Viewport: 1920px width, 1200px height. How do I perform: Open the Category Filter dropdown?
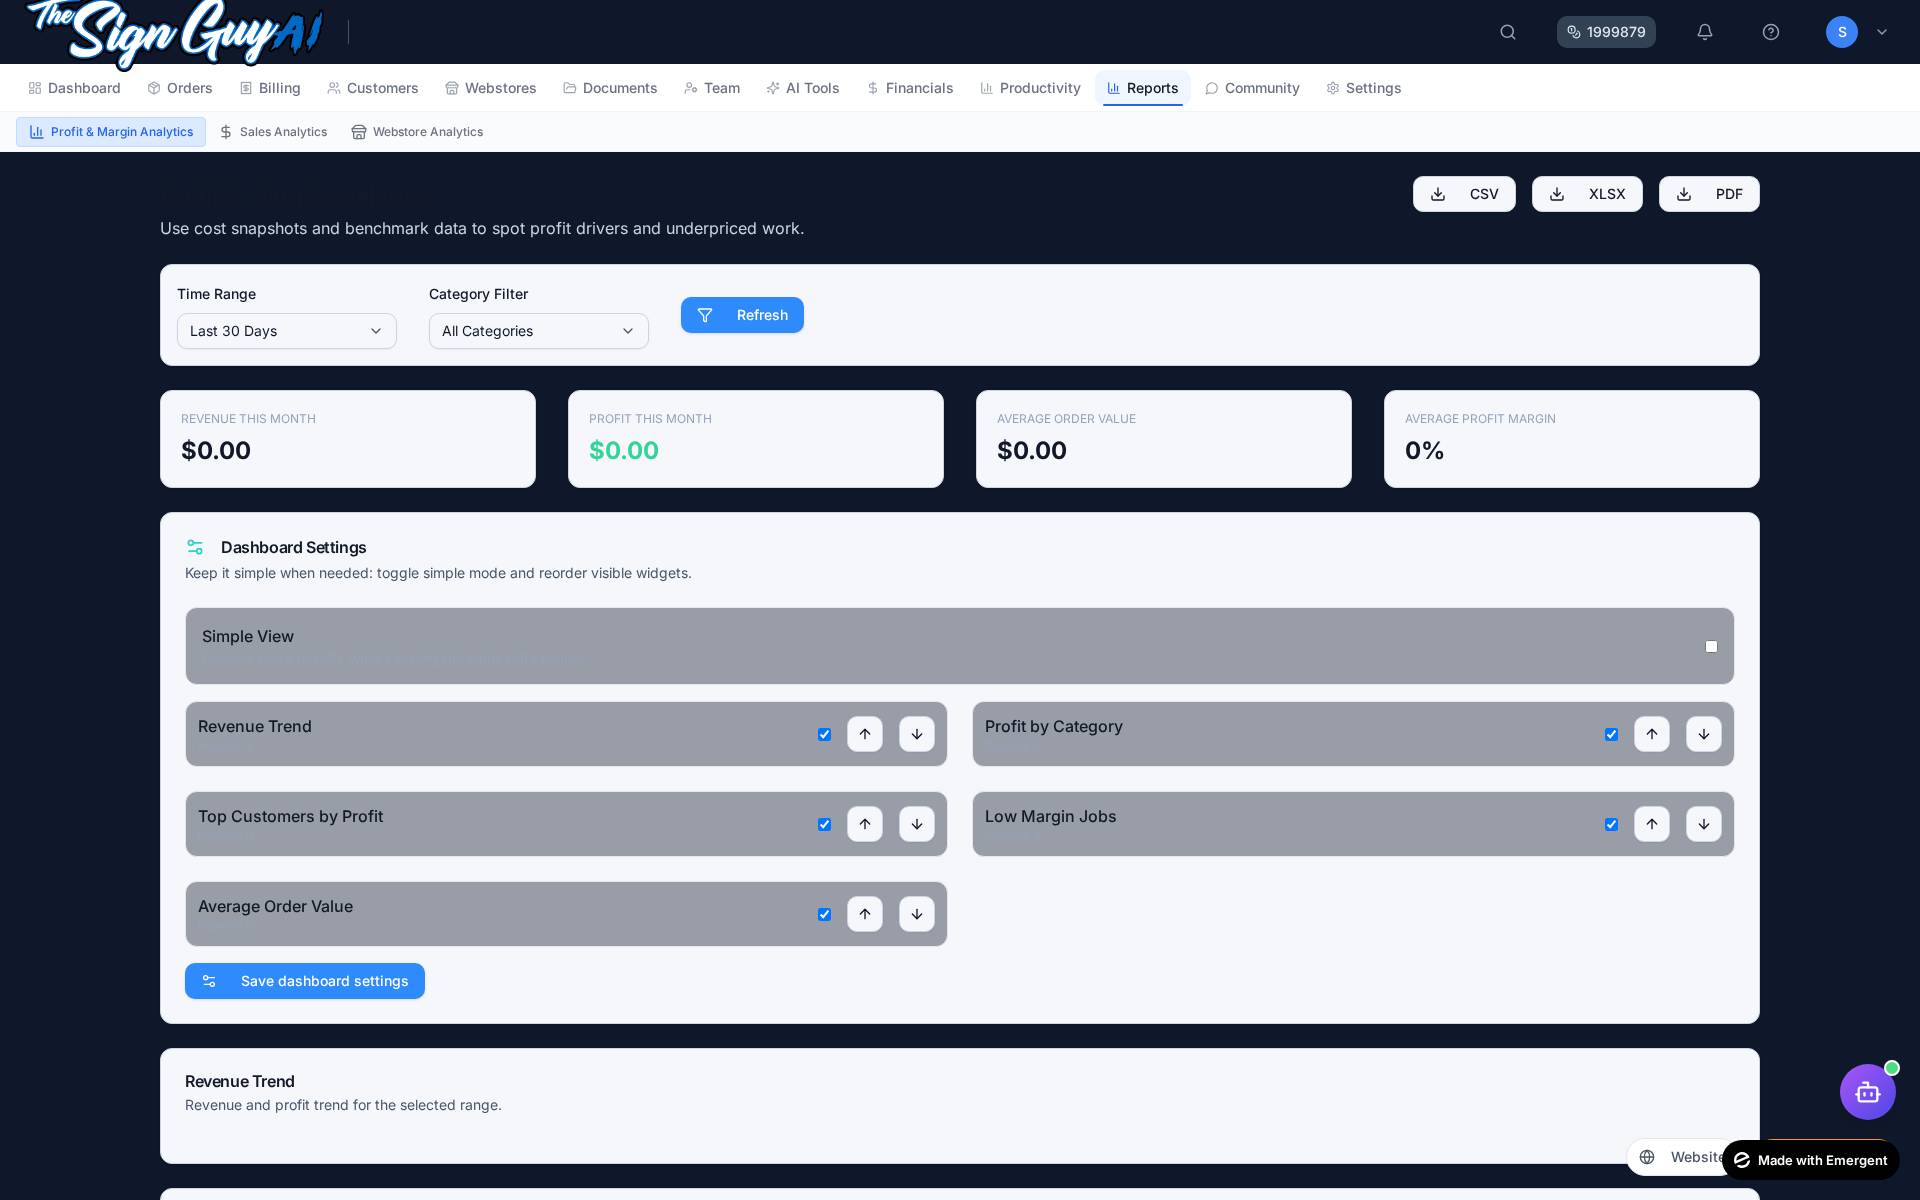[x=539, y=331]
